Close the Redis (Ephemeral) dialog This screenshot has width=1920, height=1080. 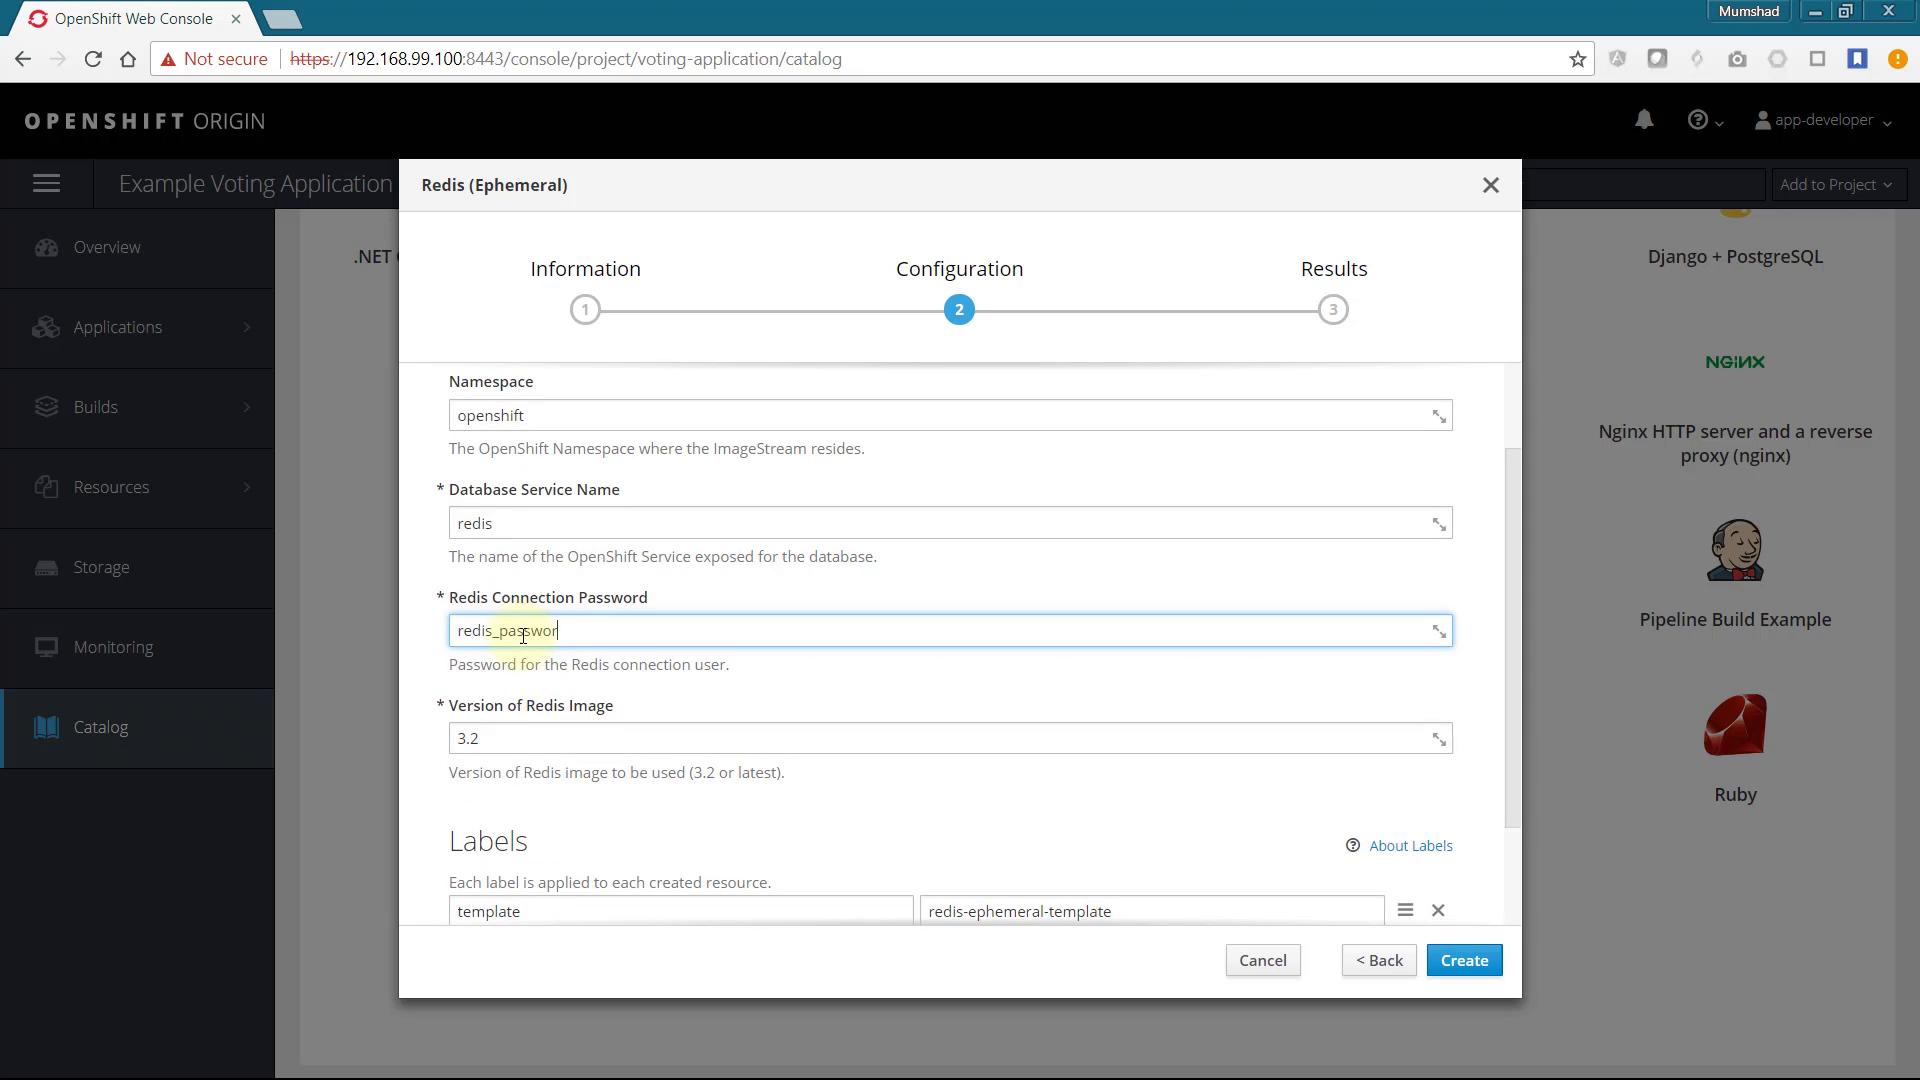click(x=1491, y=185)
